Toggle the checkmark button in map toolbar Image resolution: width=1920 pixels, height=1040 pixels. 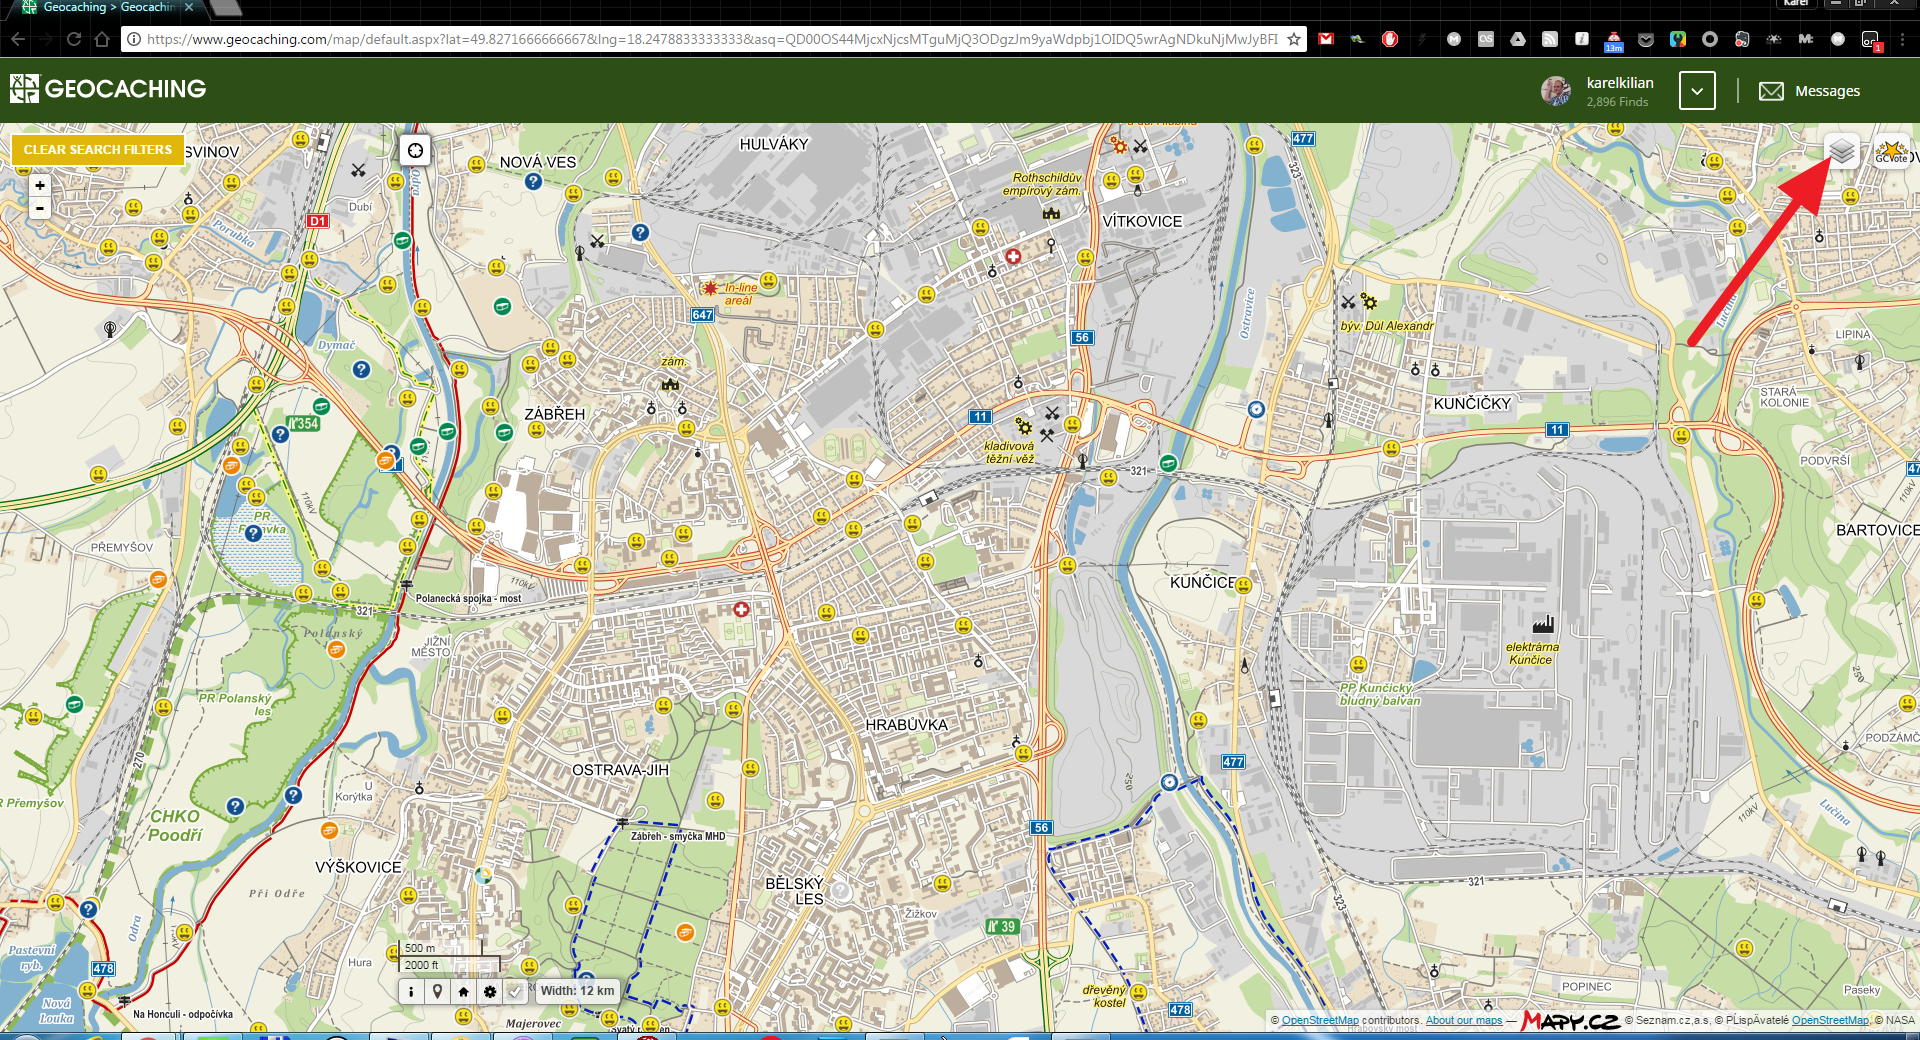515,991
